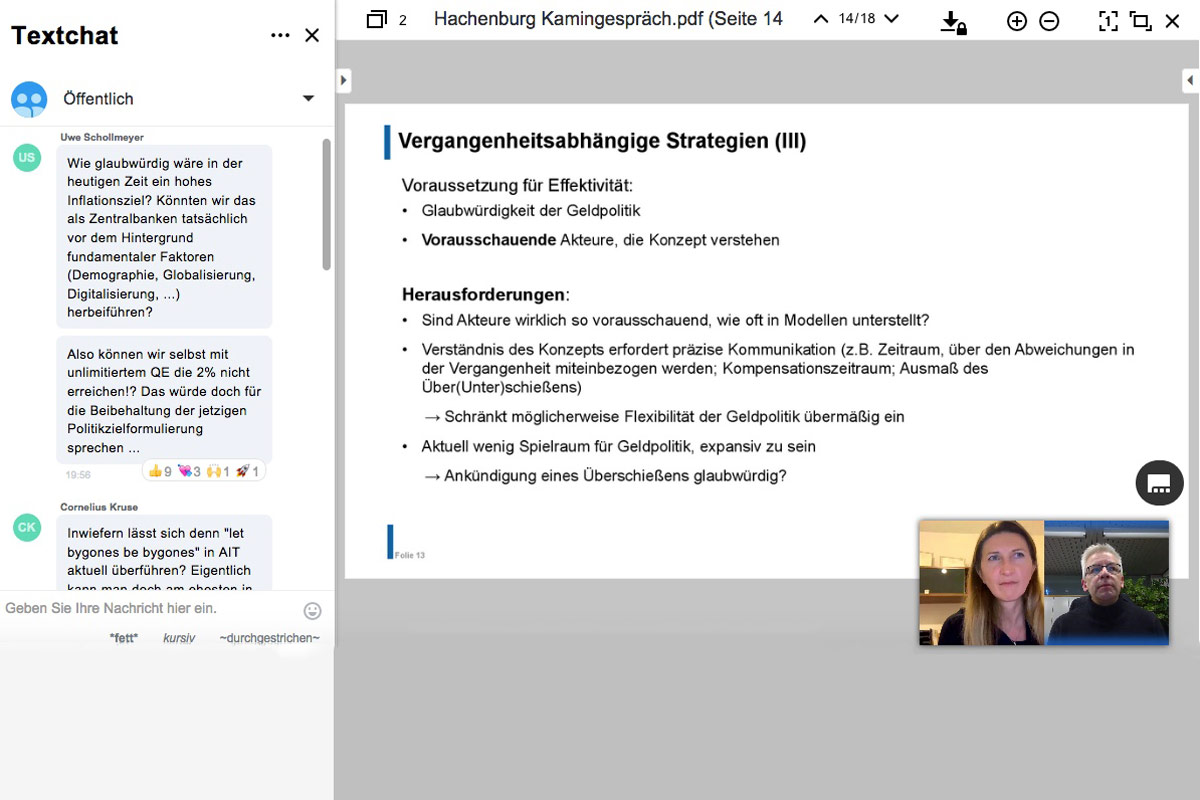The image size is (1200, 800).
Task: Go to the next PDF page
Action: [x=892, y=19]
